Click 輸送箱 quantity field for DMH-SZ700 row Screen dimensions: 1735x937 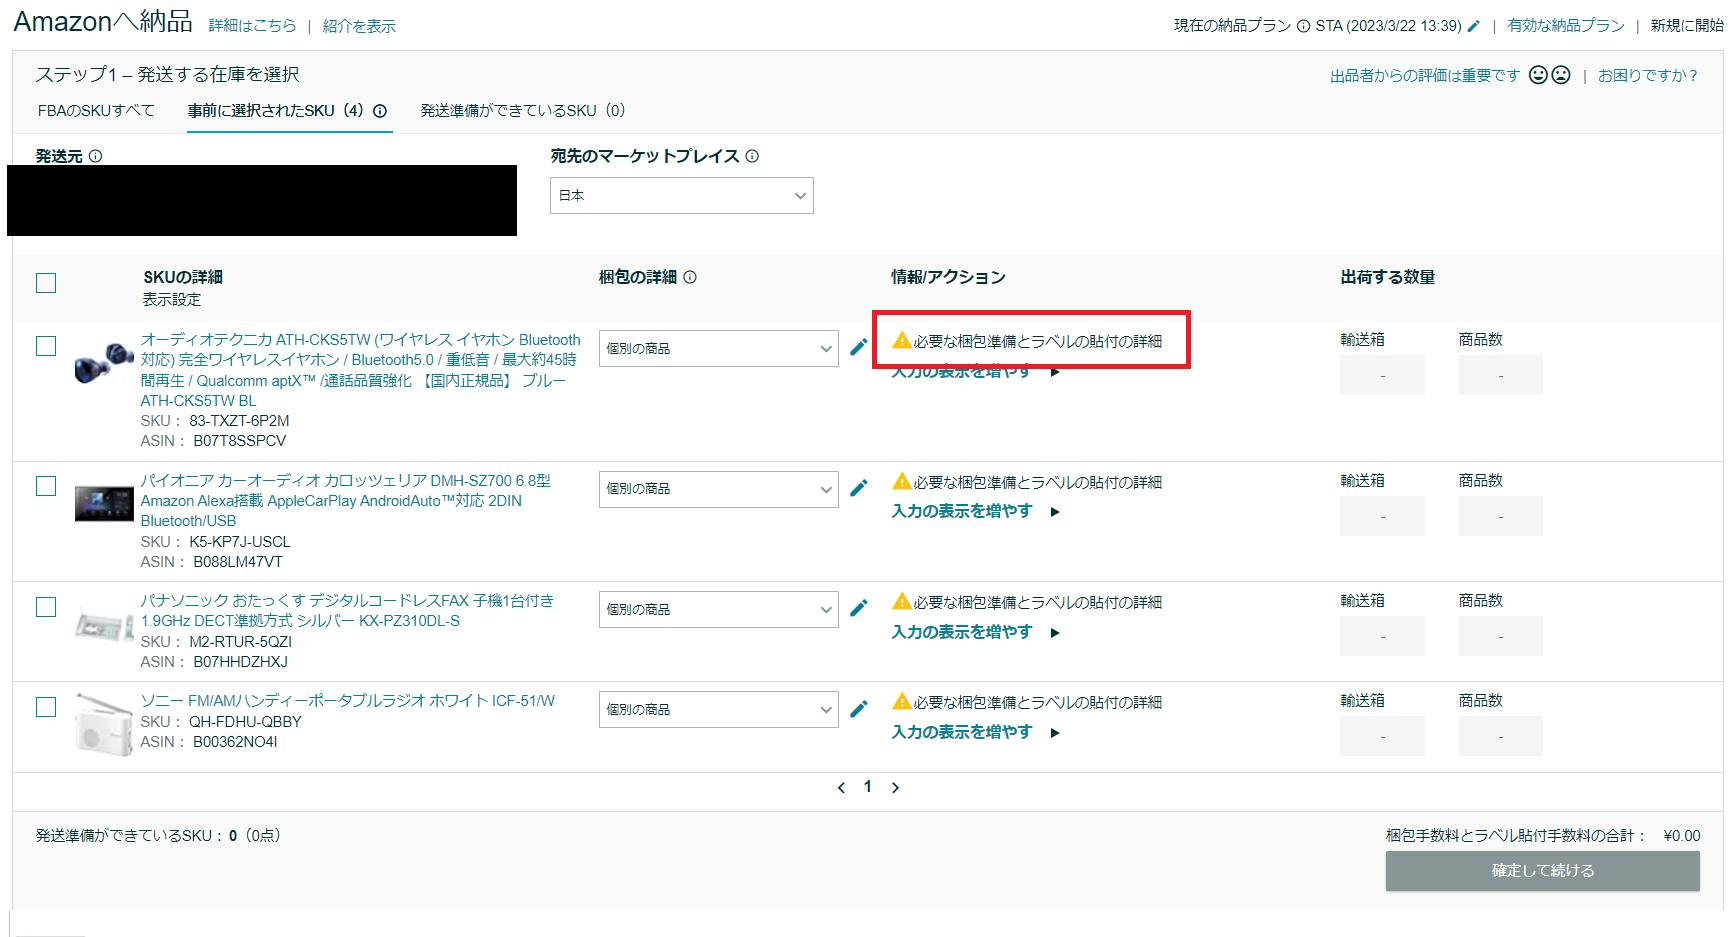pos(1382,516)
